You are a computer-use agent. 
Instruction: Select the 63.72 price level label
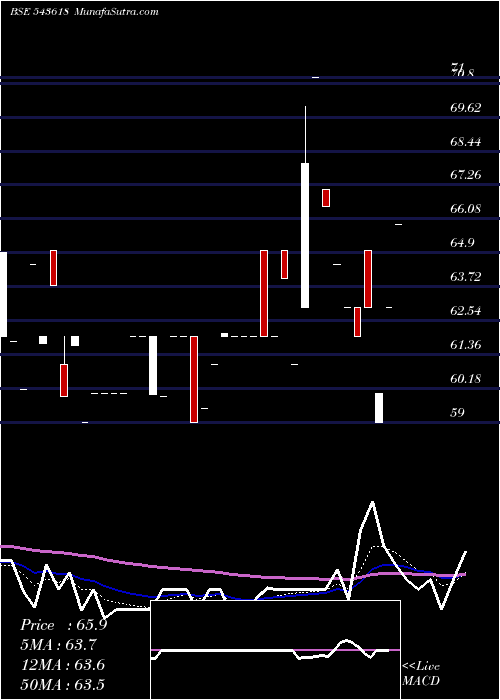[466, 277]
